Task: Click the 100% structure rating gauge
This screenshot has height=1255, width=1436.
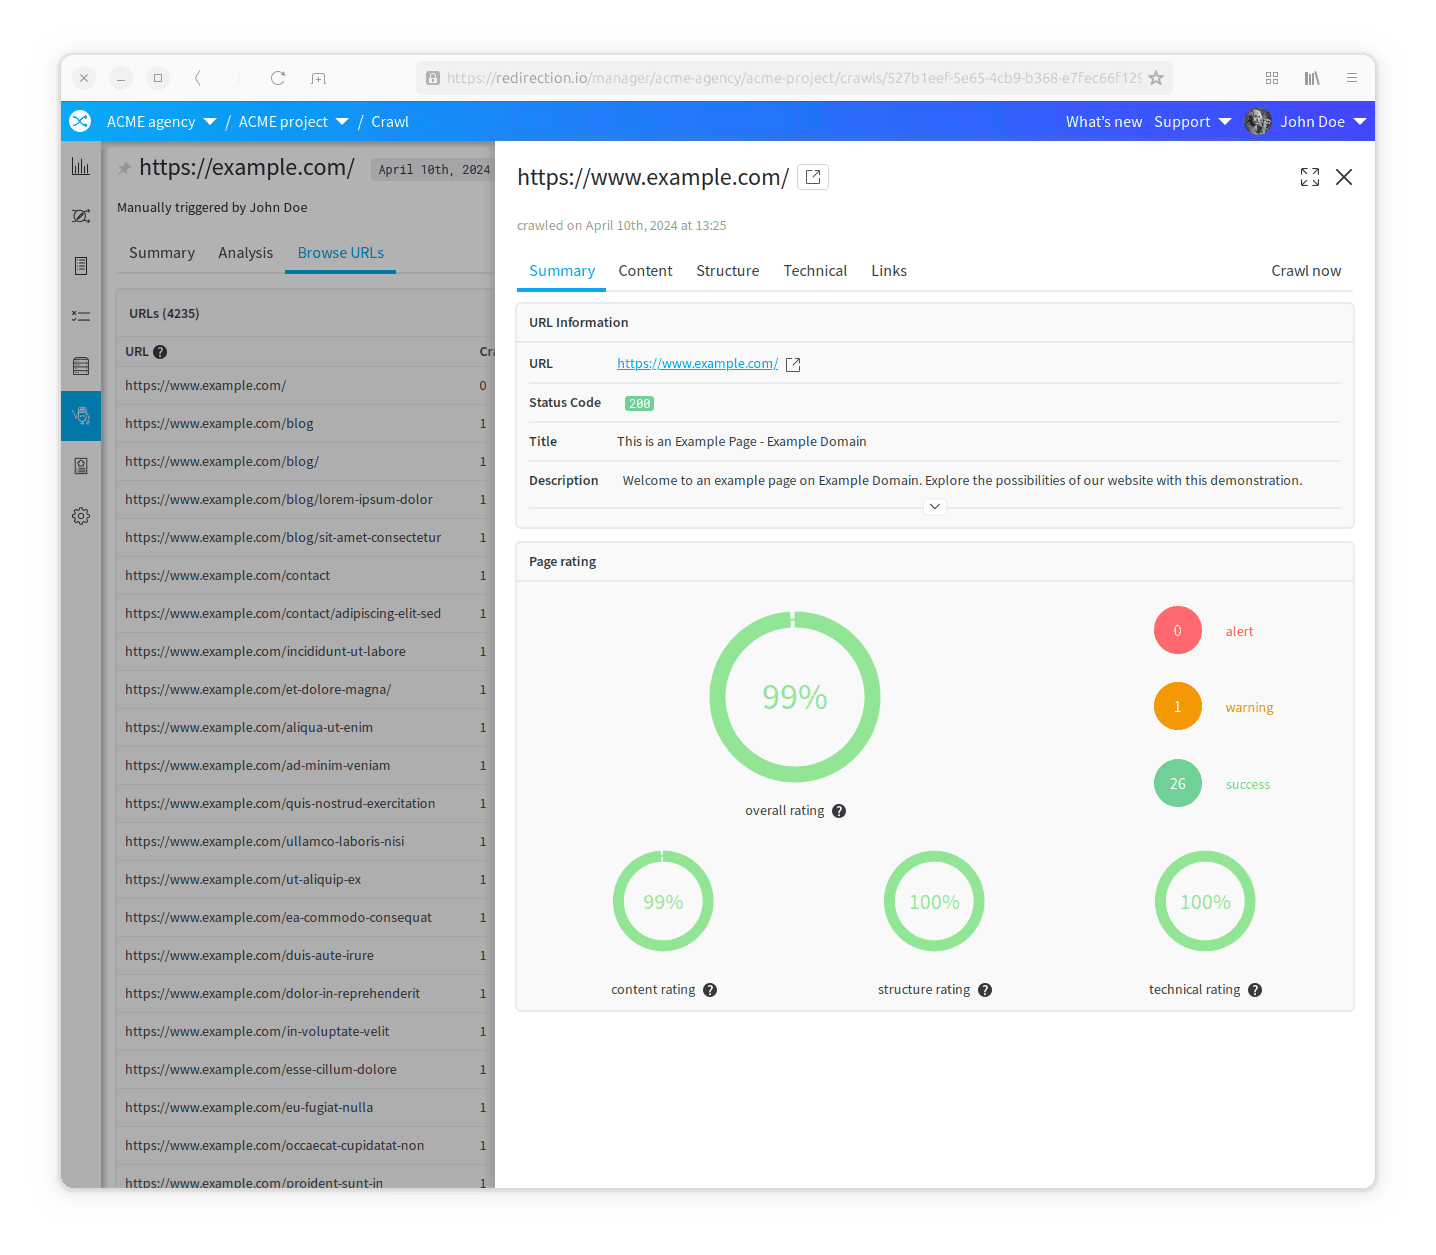Action: [x=934, y=901]
